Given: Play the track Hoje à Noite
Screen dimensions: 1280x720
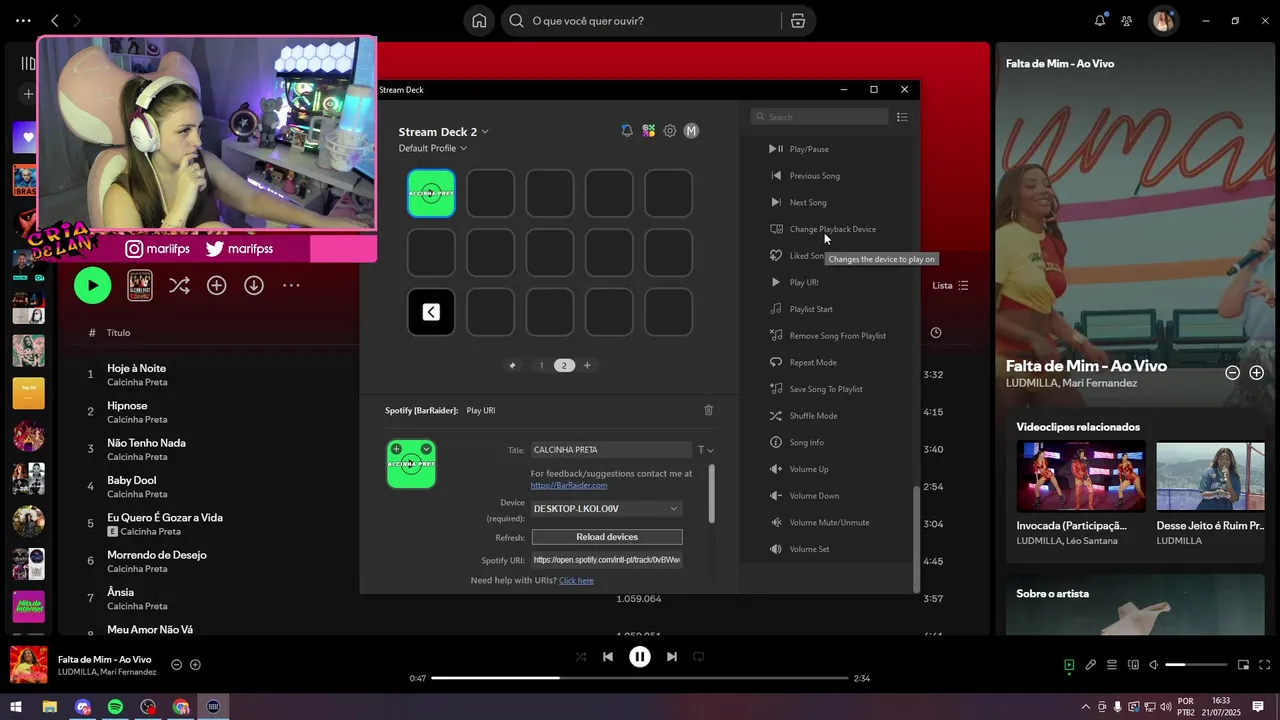Looking at the screenshot, I should [x=137, y=368].
